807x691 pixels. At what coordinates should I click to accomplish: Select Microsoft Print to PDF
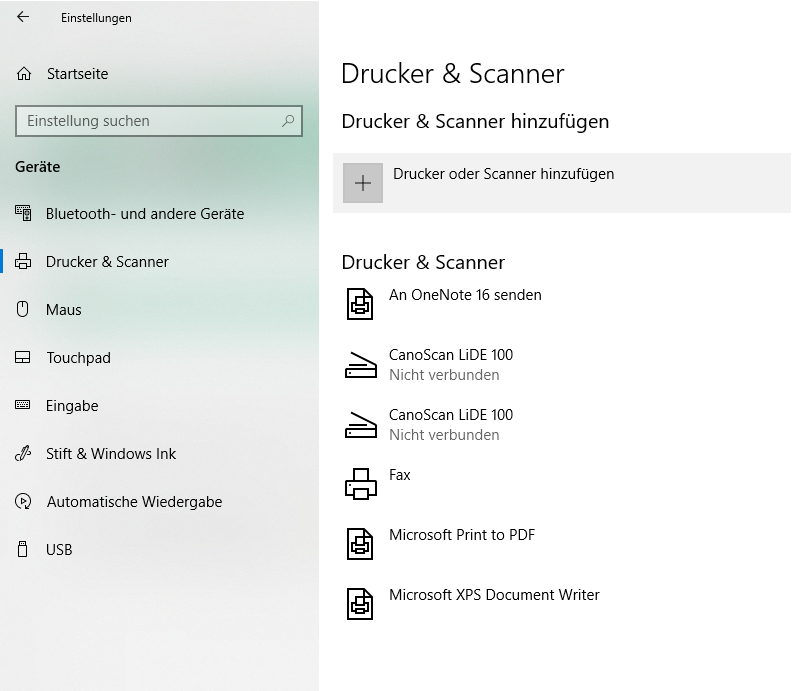coord(462,535)
